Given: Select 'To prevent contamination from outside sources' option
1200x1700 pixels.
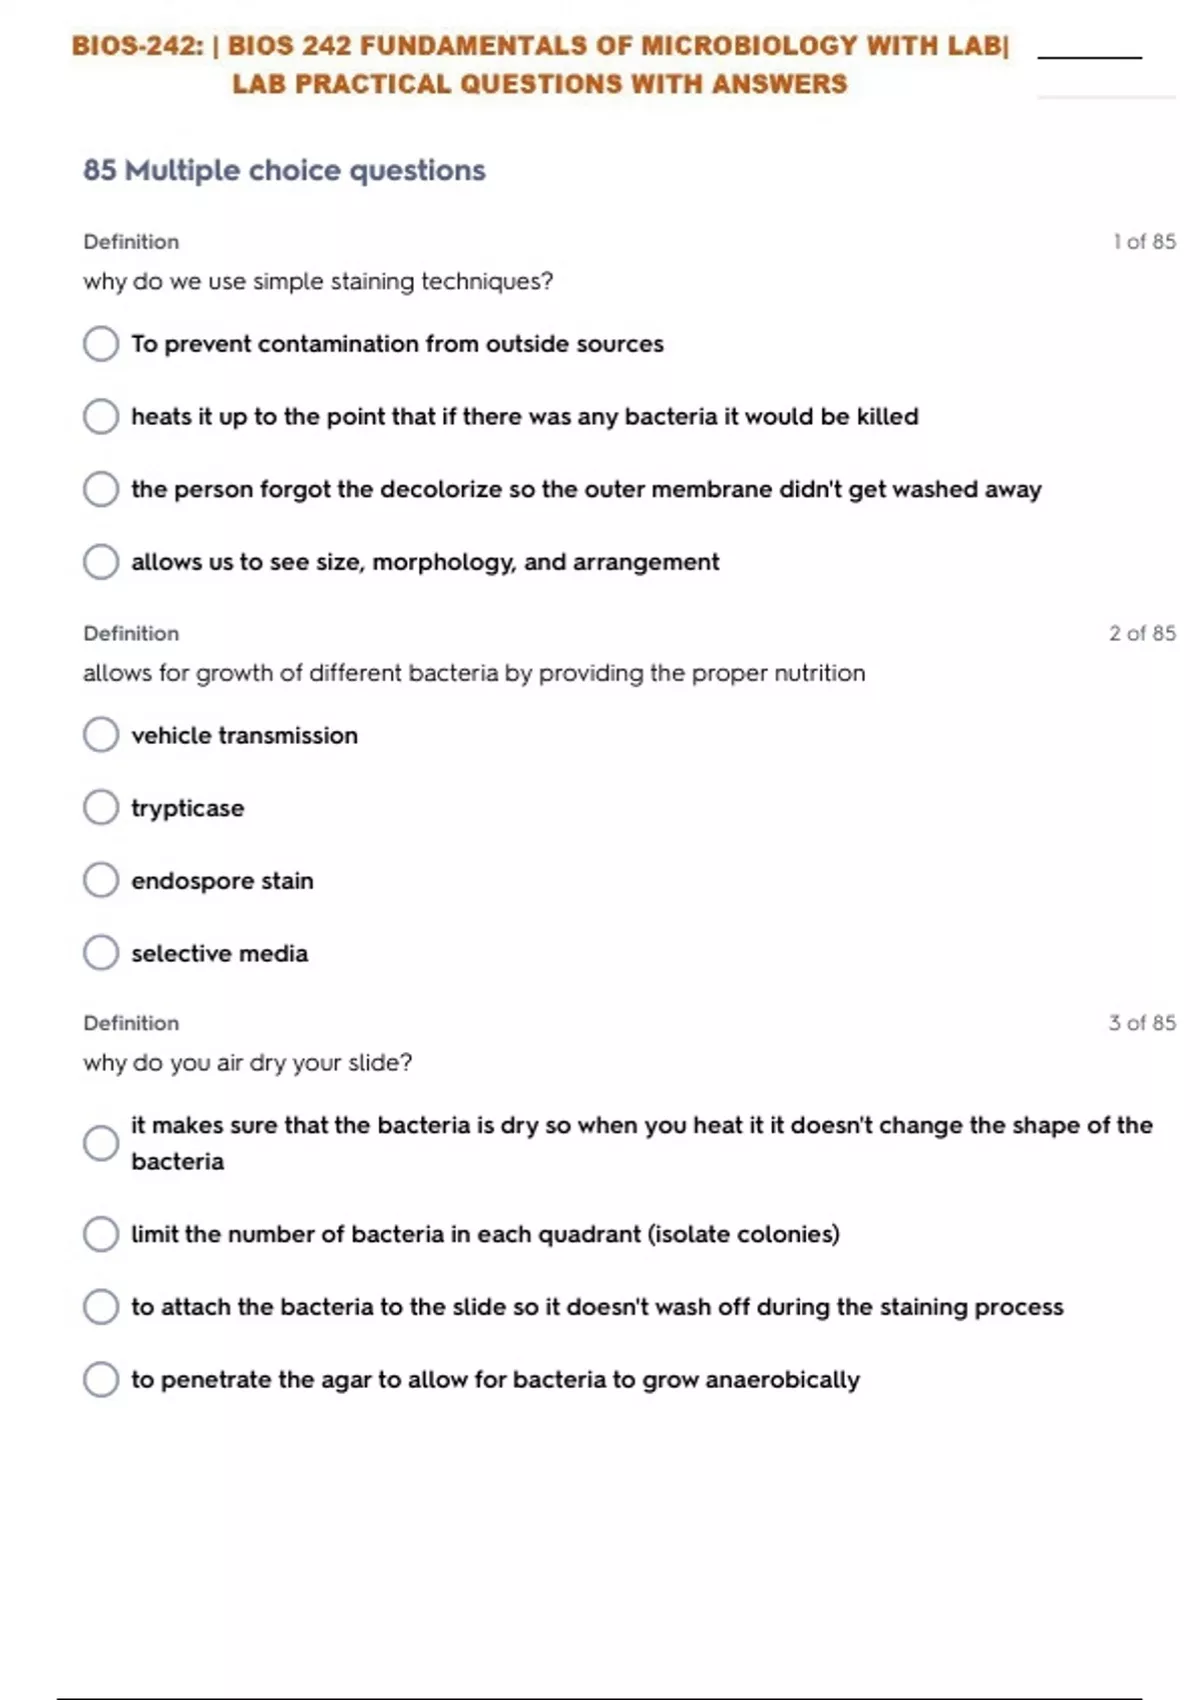Looking at the screenshot, I should pos(101,344).
